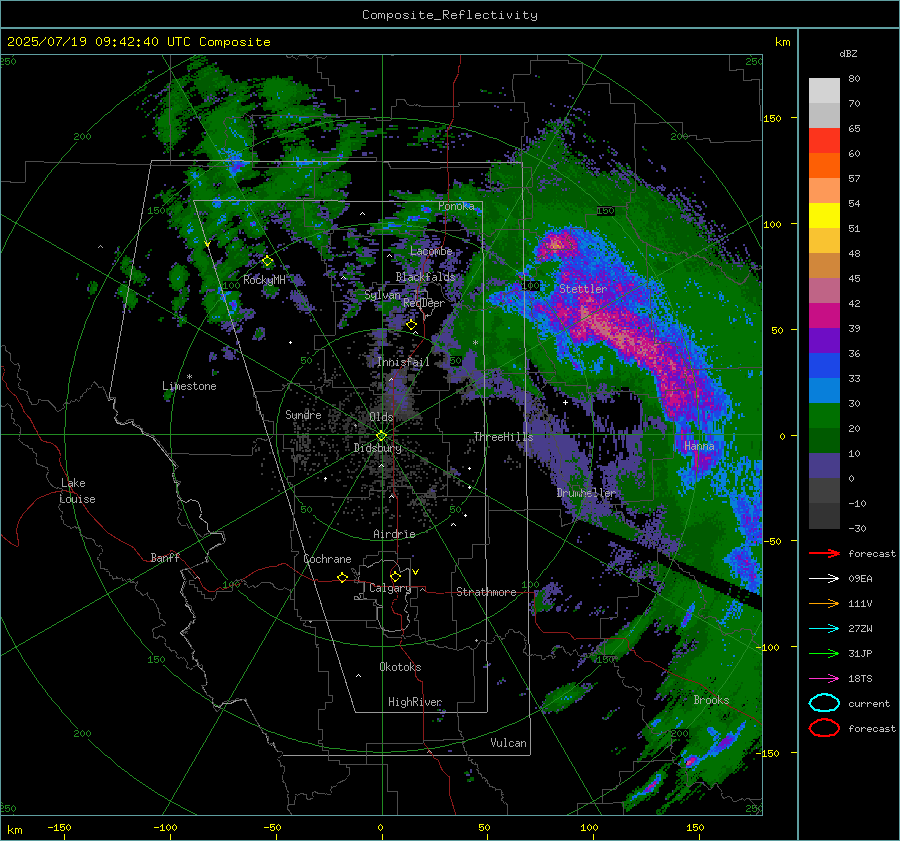This screenshot has height=841, width=900.
Task: Click the Drumheller city label
Action: (586, 493)
